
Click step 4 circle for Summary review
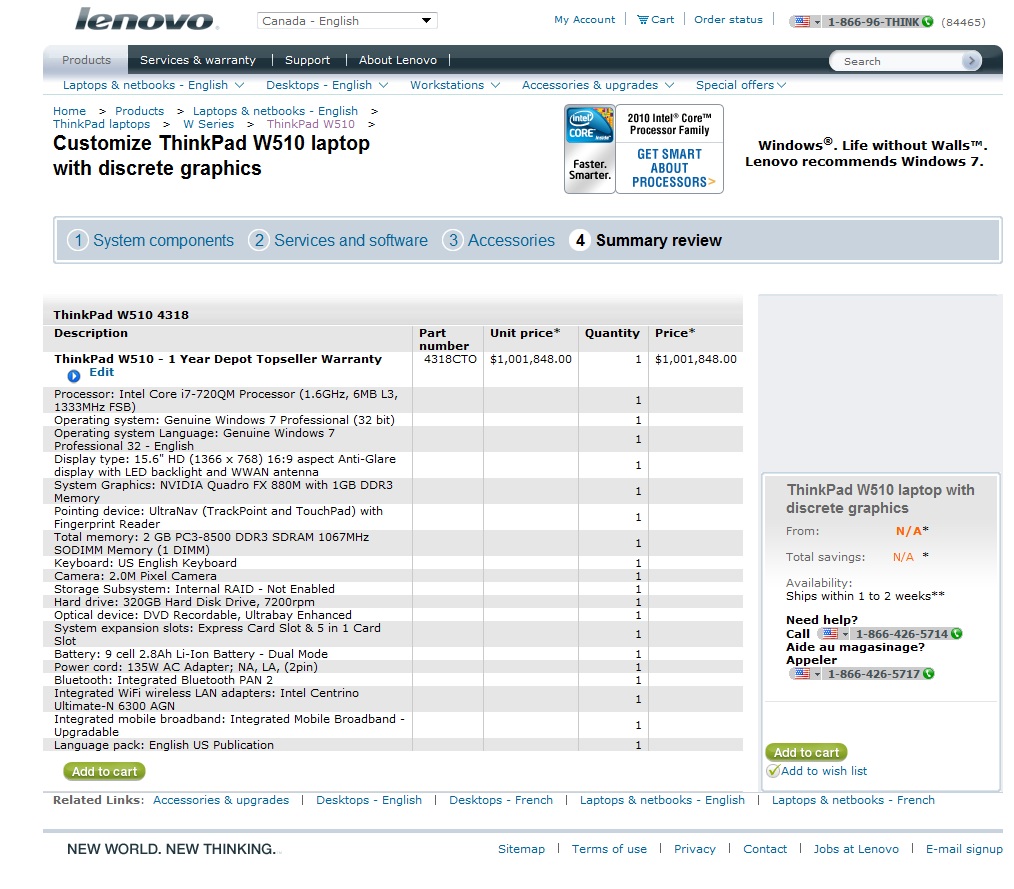(x=580, y=241)
